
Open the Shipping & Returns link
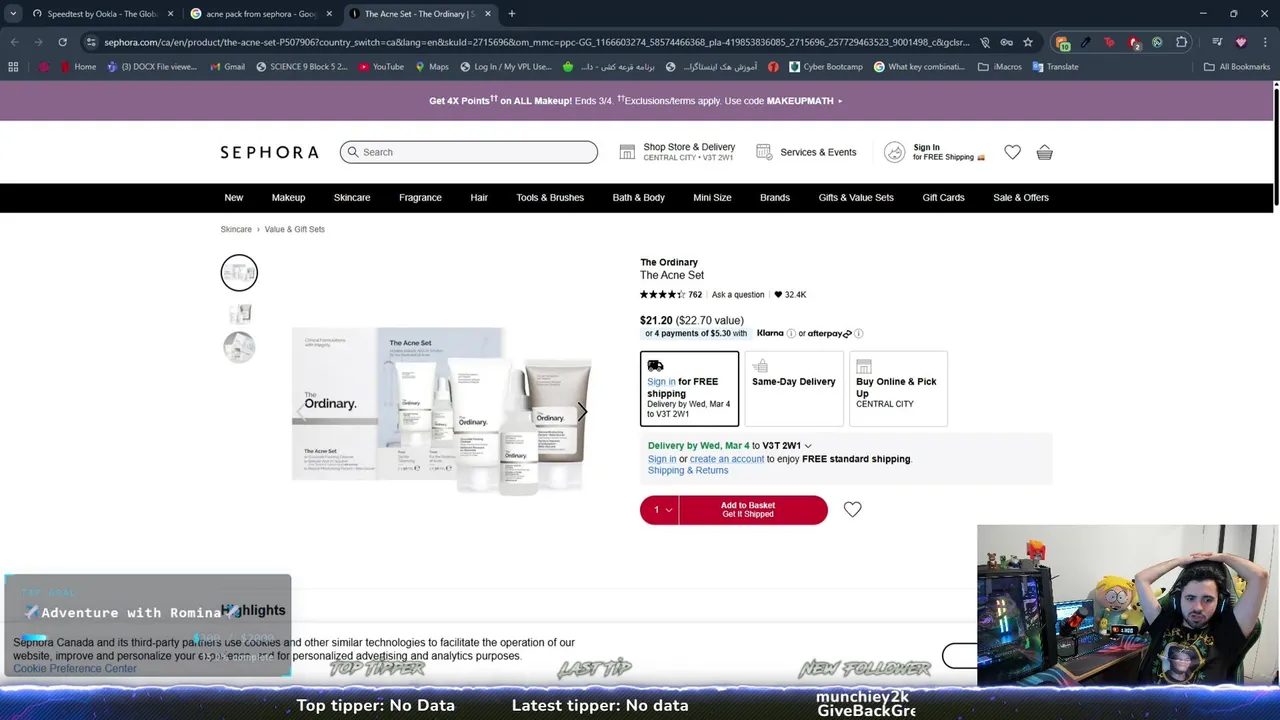[x=688, y=470]
